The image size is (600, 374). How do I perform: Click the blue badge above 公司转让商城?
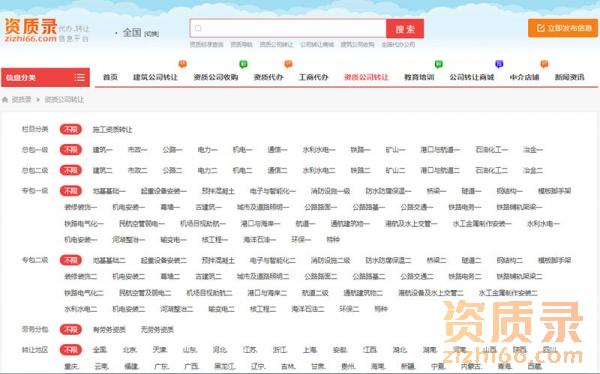[x=499, y=64]
